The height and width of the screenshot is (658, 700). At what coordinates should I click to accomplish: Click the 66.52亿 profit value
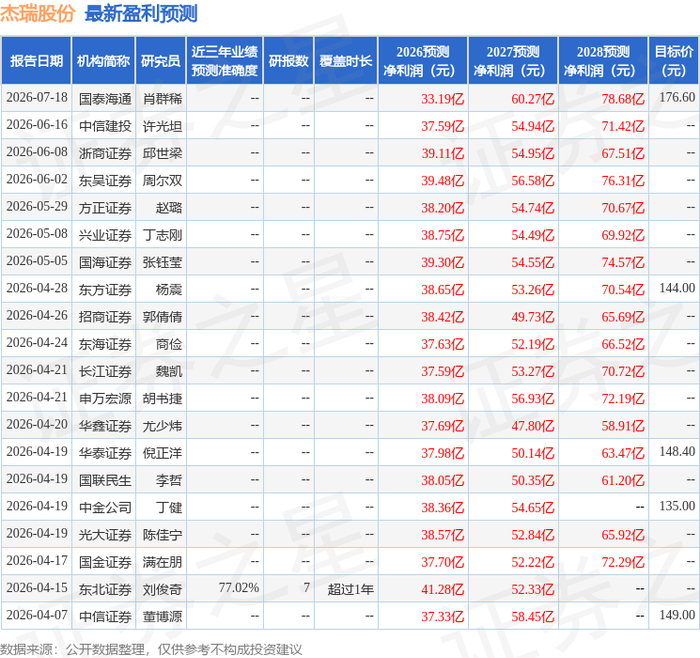tap(623, 344)
